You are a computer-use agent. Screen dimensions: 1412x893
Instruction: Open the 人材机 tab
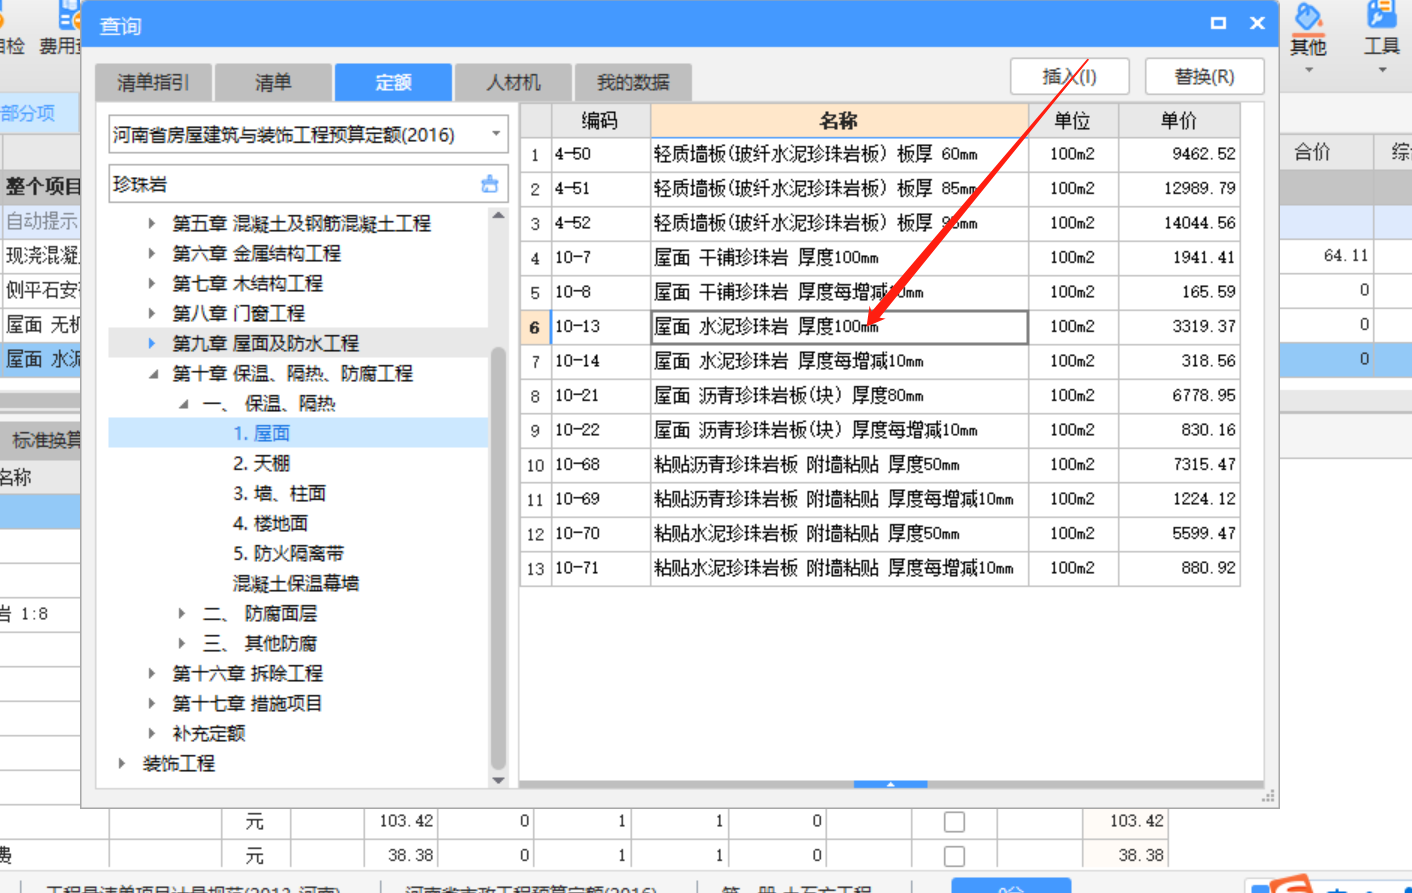pyautogui.click(x=513, y=82)
